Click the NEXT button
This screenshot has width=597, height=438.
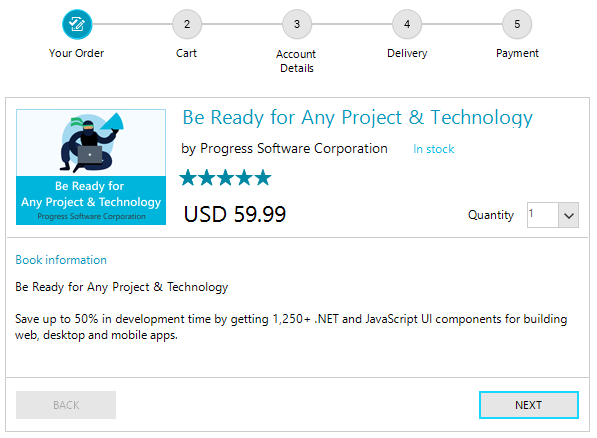529,405
